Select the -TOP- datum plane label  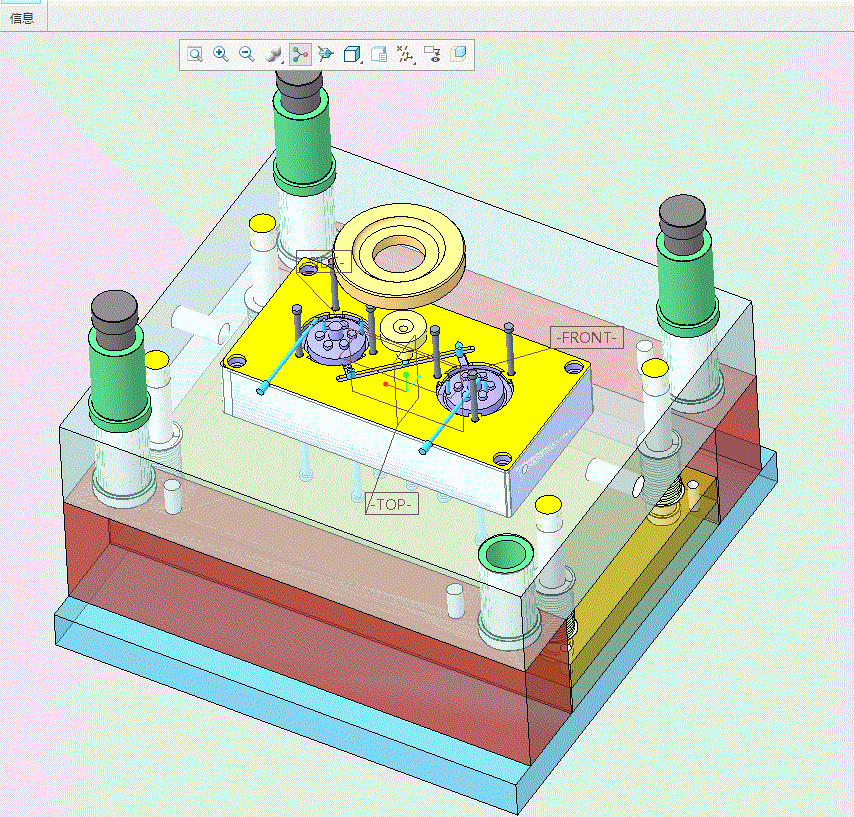point(392,504)
